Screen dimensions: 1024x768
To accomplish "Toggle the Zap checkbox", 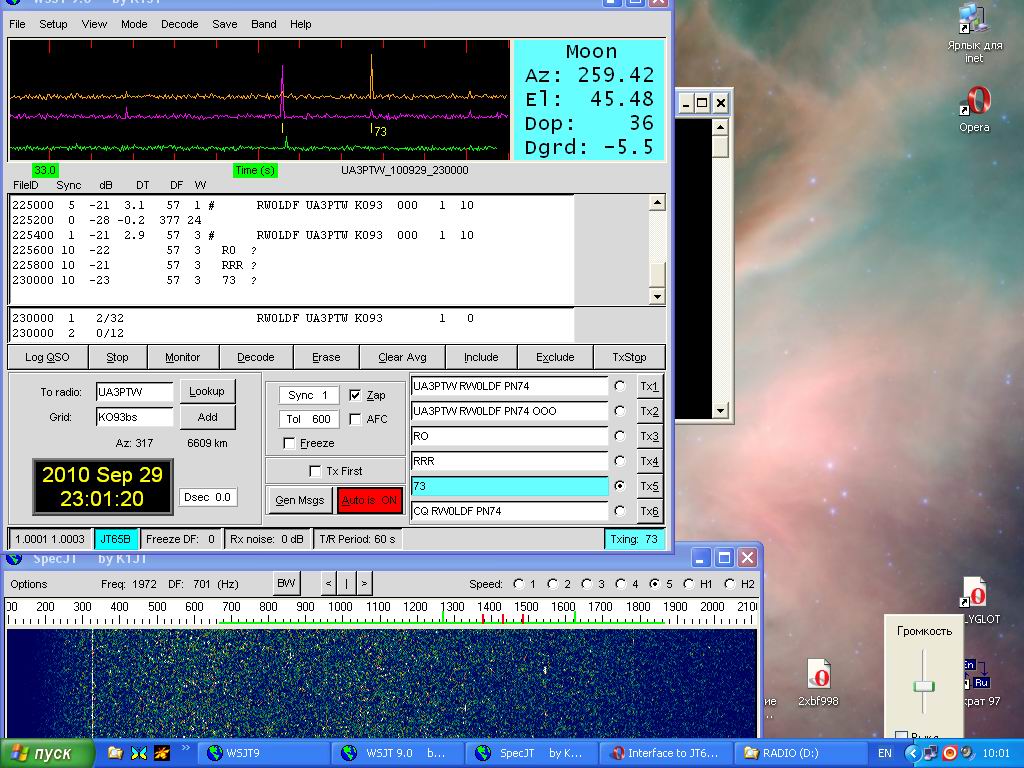I will 355,395.
